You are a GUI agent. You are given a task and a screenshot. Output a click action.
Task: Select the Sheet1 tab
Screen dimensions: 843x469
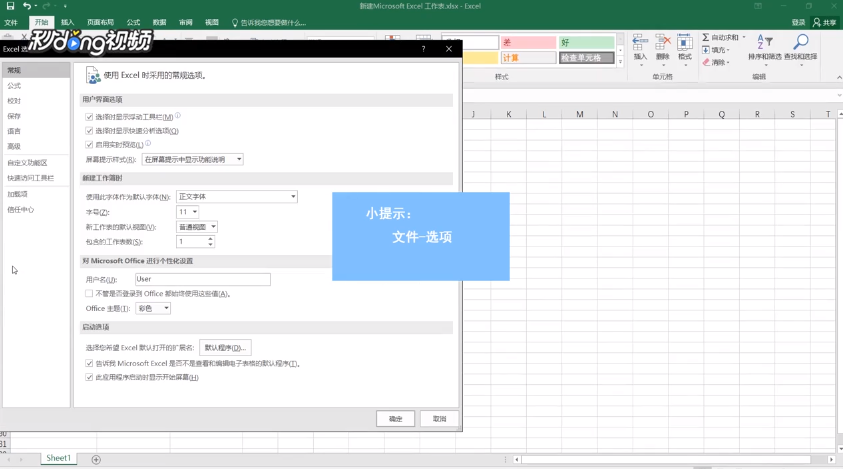coord(59,458)
